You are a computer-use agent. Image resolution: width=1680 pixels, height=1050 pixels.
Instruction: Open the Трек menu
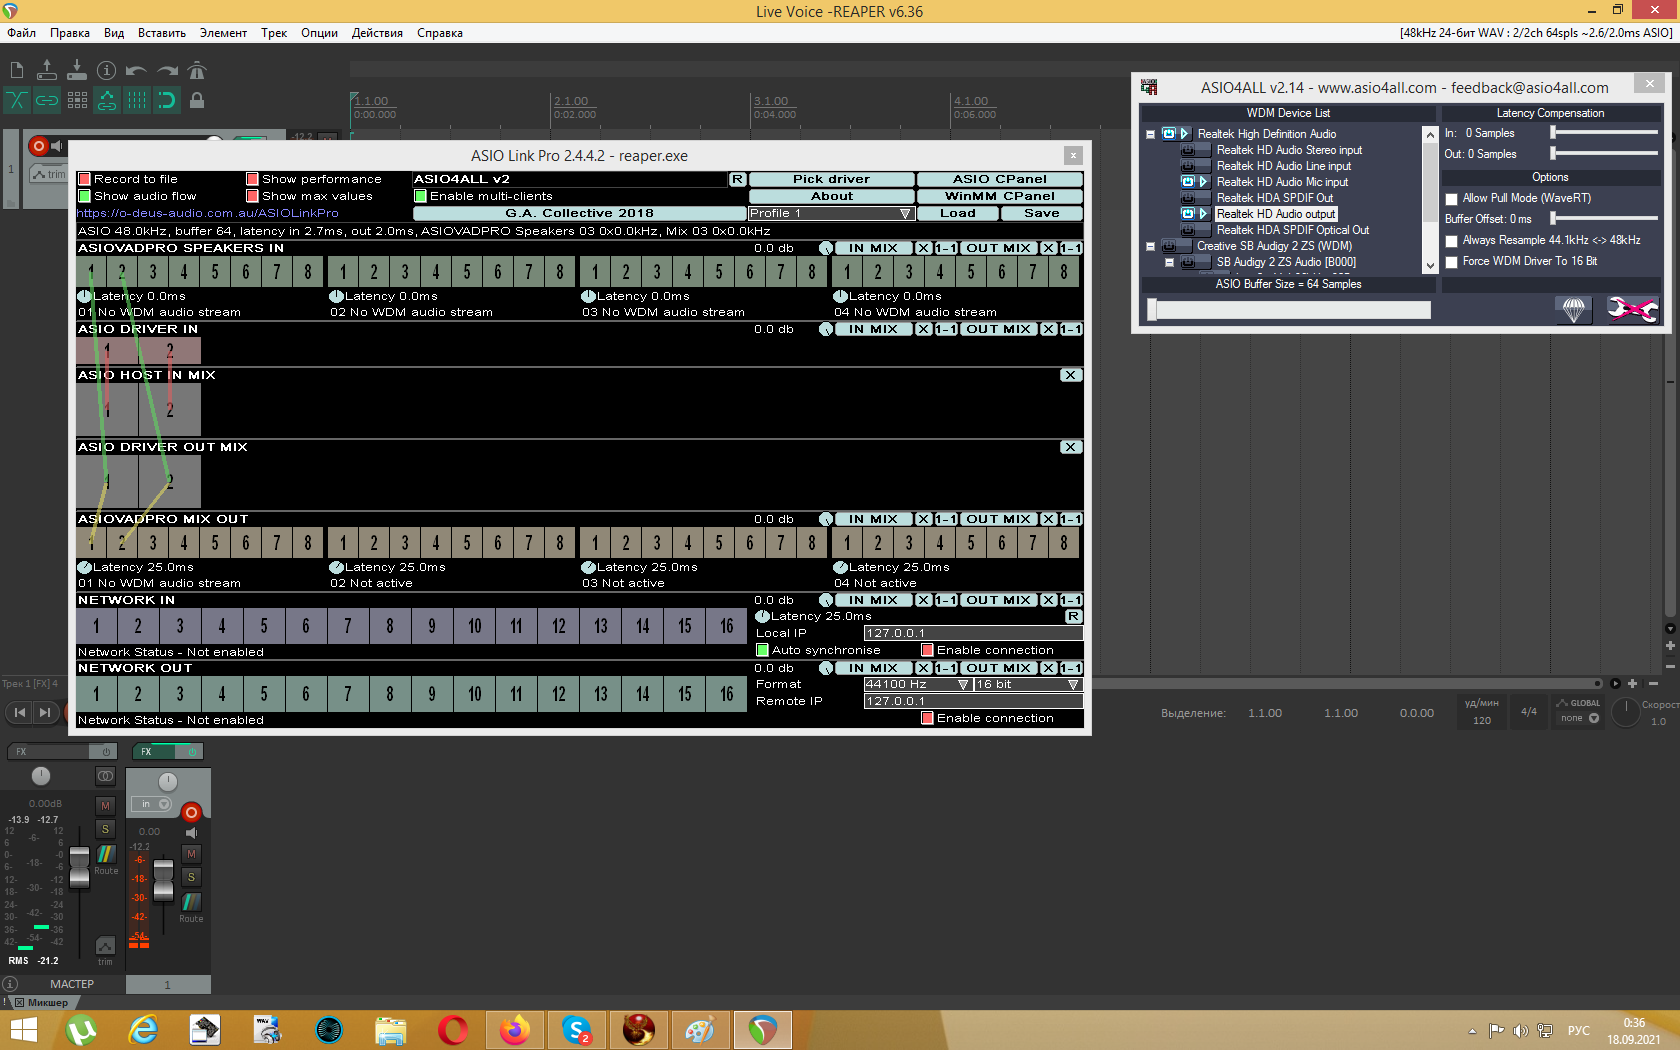point(274,33)
